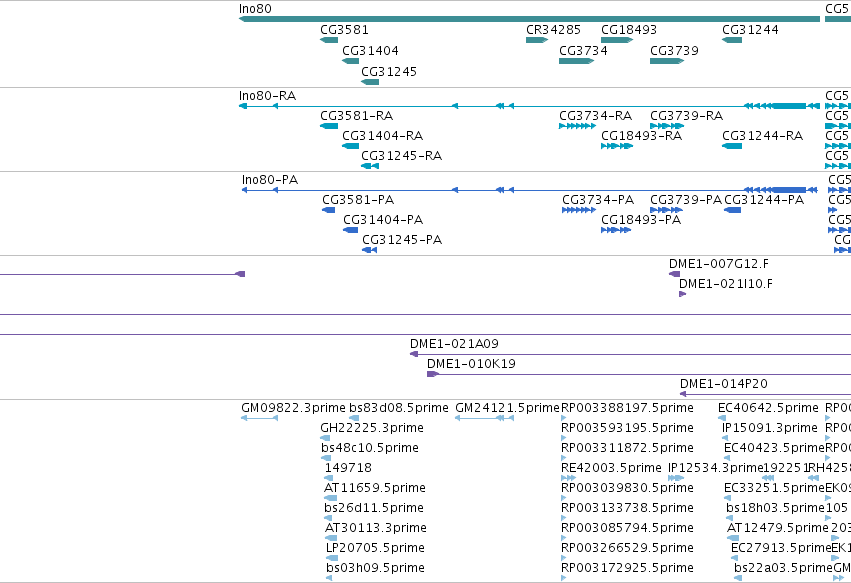Click the DME1-014P20 clone

tap(765, 394)
